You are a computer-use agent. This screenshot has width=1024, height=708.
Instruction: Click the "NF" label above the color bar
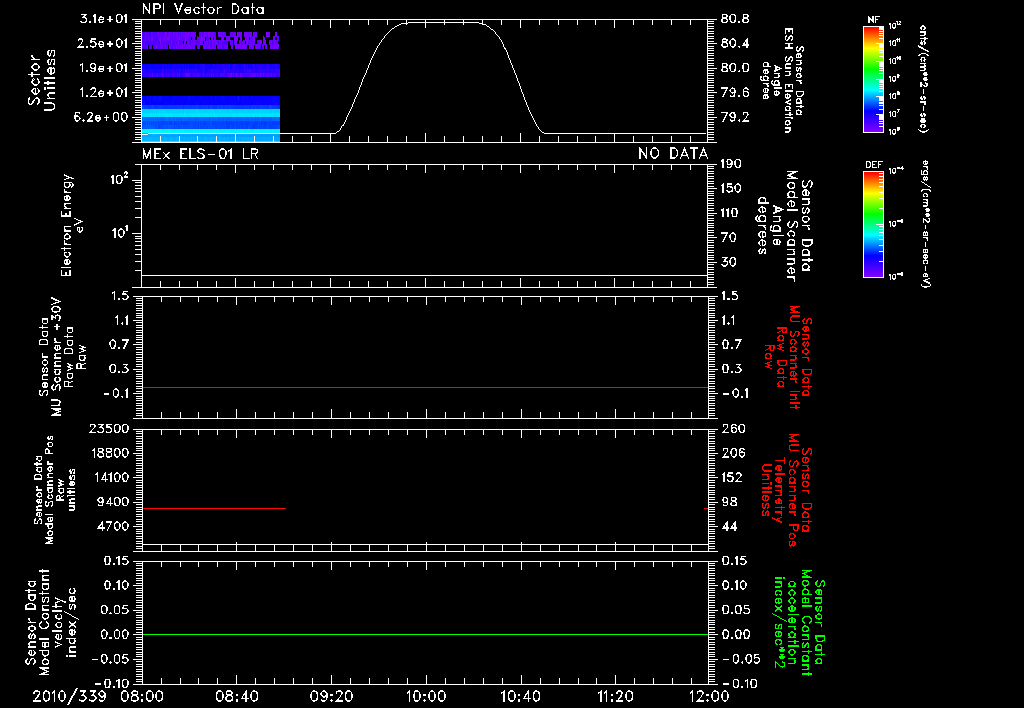pos(873,20)
